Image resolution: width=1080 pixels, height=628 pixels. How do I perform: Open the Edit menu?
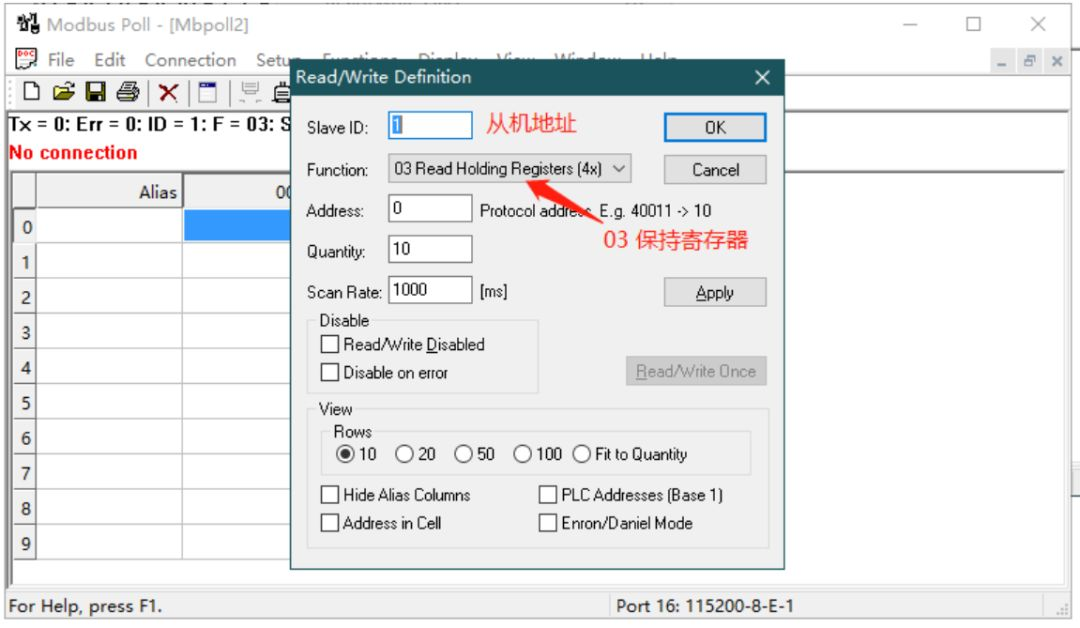click(x=110, y=60)
